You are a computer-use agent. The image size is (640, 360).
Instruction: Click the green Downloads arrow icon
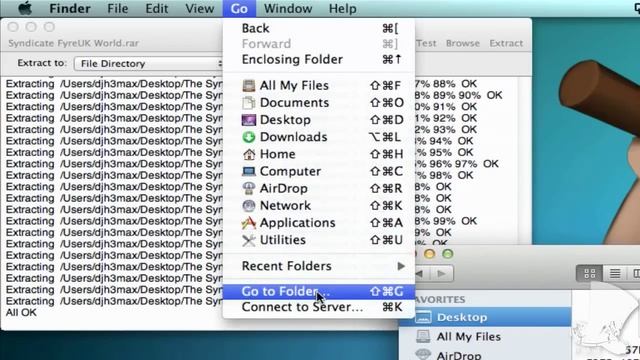pos(249,137)
